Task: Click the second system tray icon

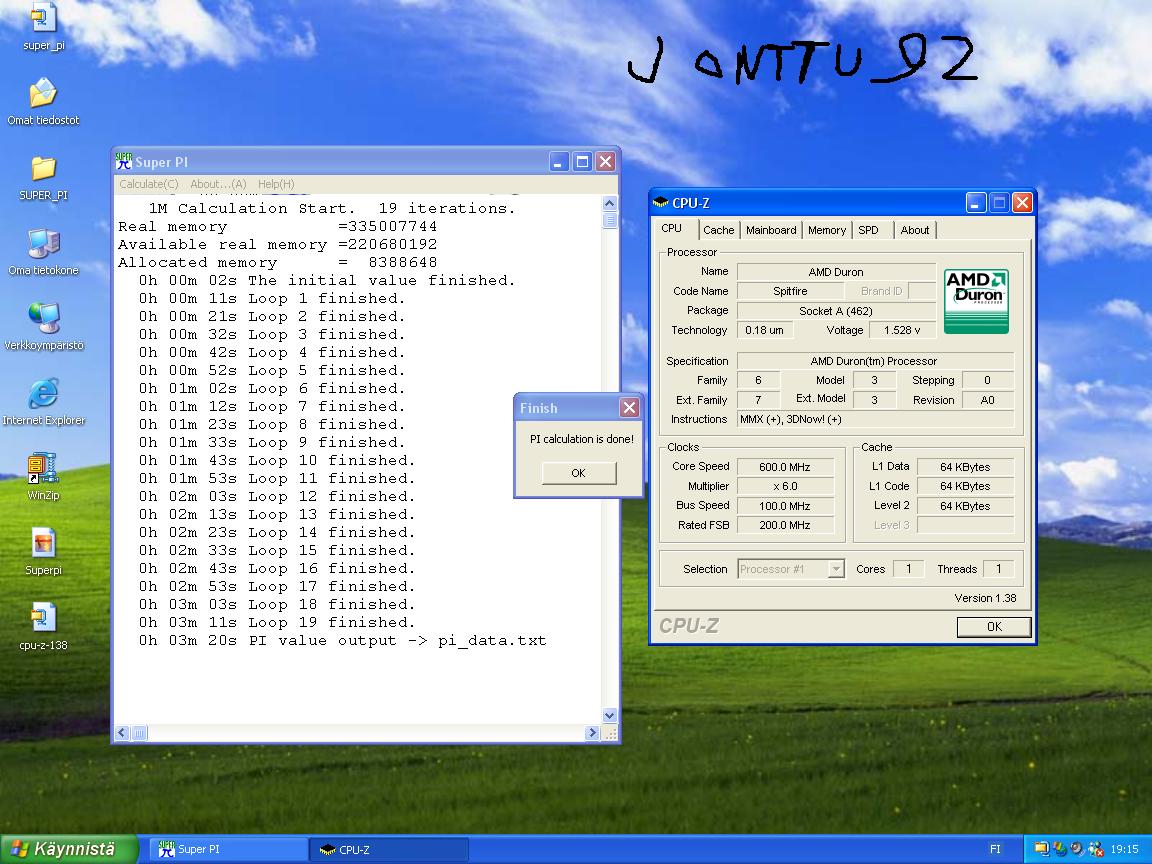Action: click(1059, 849)
